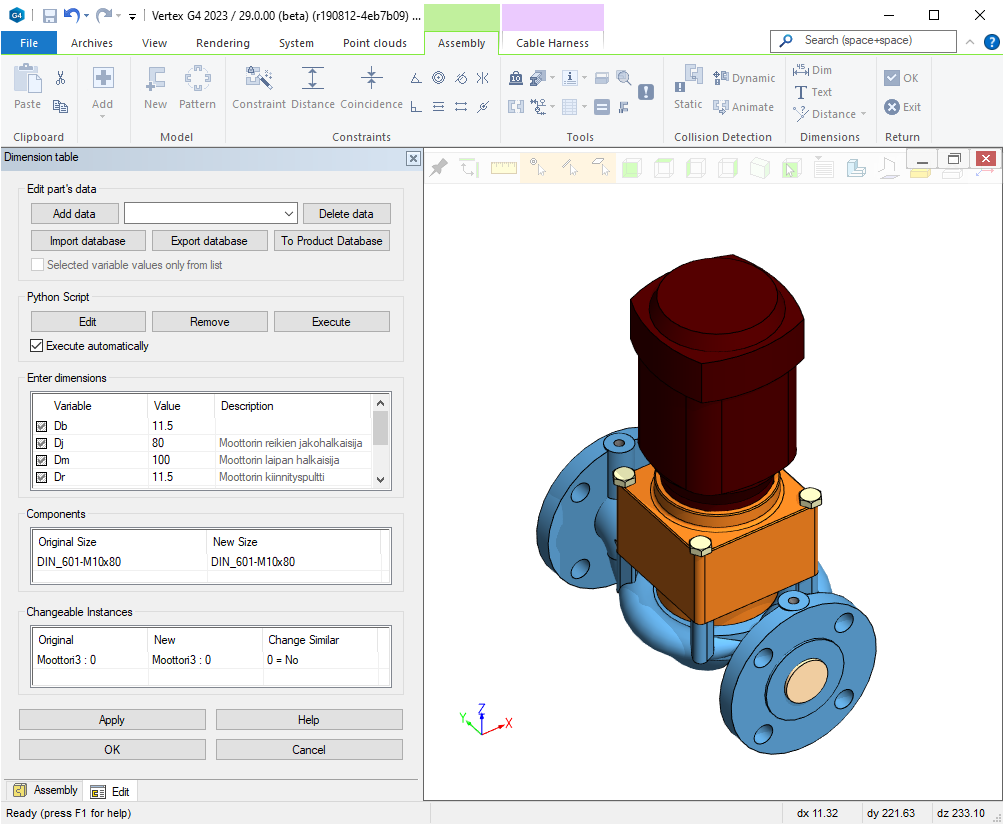The height and width of the screenshot is (825, 1004).
Task: Uncheck the Dj variable checkbox
Action: point(41,443)
